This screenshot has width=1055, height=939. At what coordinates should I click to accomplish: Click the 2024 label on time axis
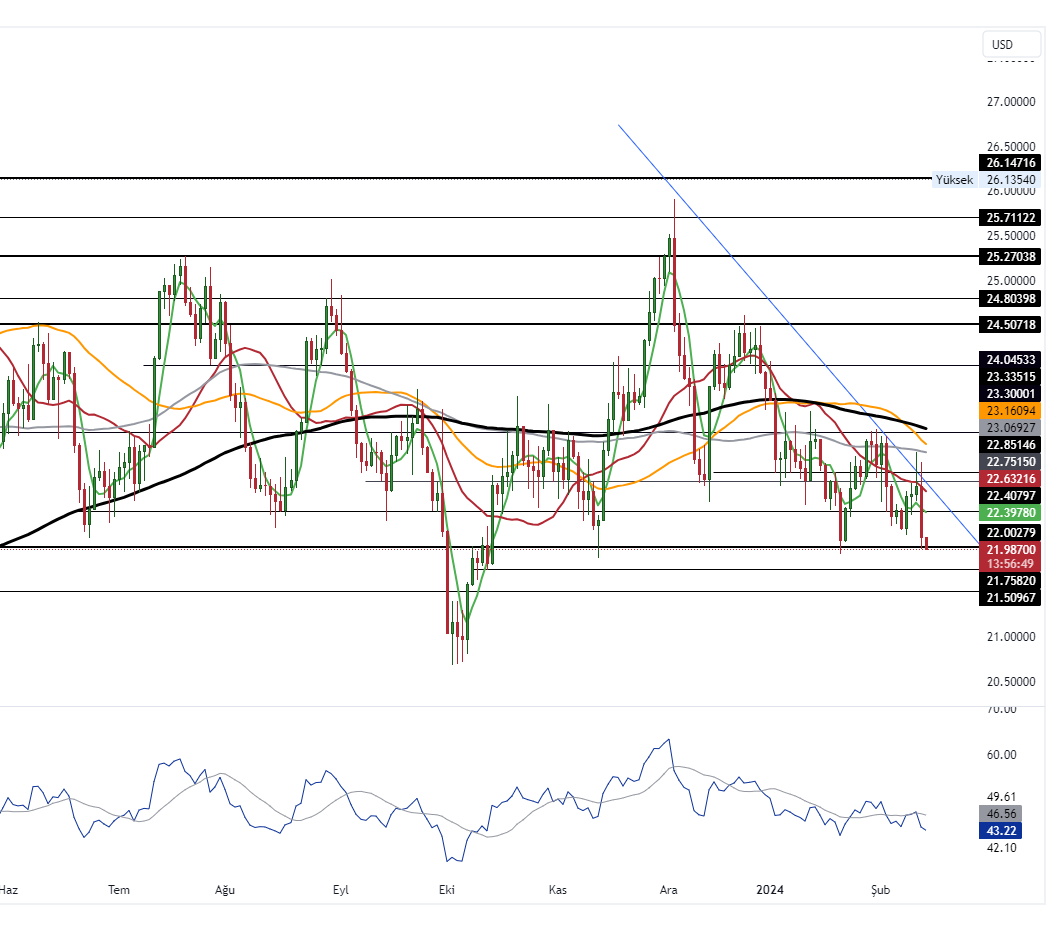pos(770,889)
